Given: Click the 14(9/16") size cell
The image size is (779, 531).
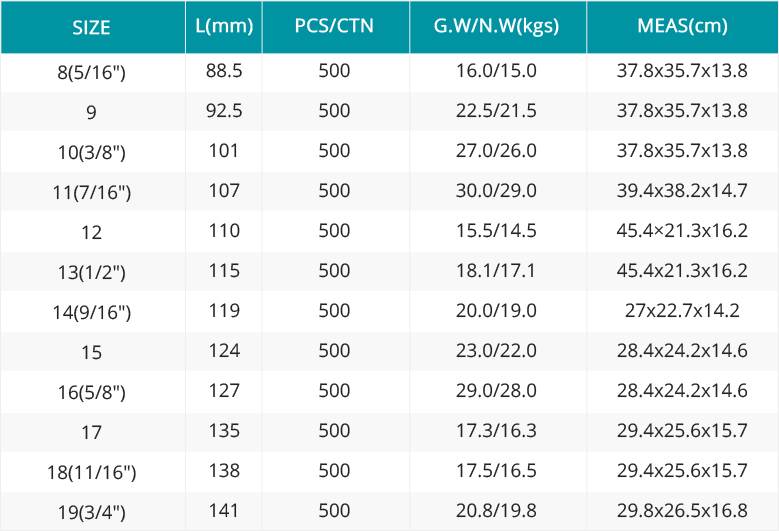Looking at the screenshot, I should click(x=92, y=312).
